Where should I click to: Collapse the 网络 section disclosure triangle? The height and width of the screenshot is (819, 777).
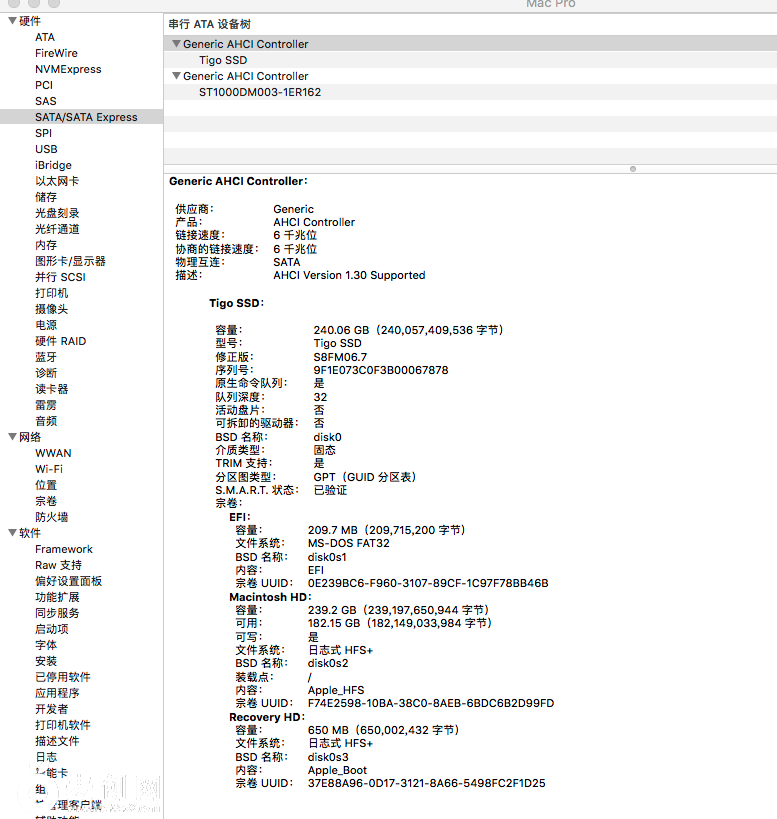pyautogui.click(x=12, y=437)
